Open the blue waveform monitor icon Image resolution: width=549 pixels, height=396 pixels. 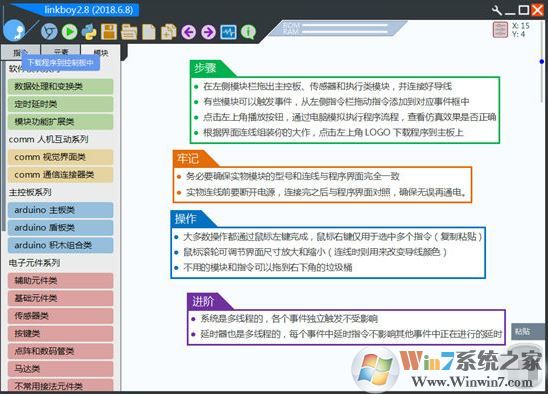pyautogui.click(x=228, y=33)
